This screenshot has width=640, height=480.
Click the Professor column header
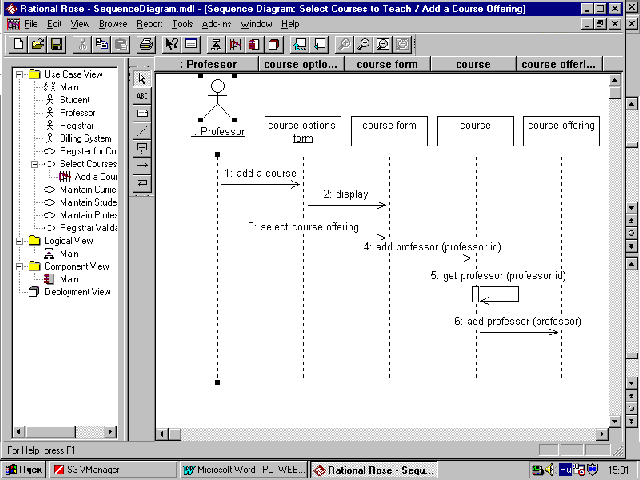[x=207, y=64]
